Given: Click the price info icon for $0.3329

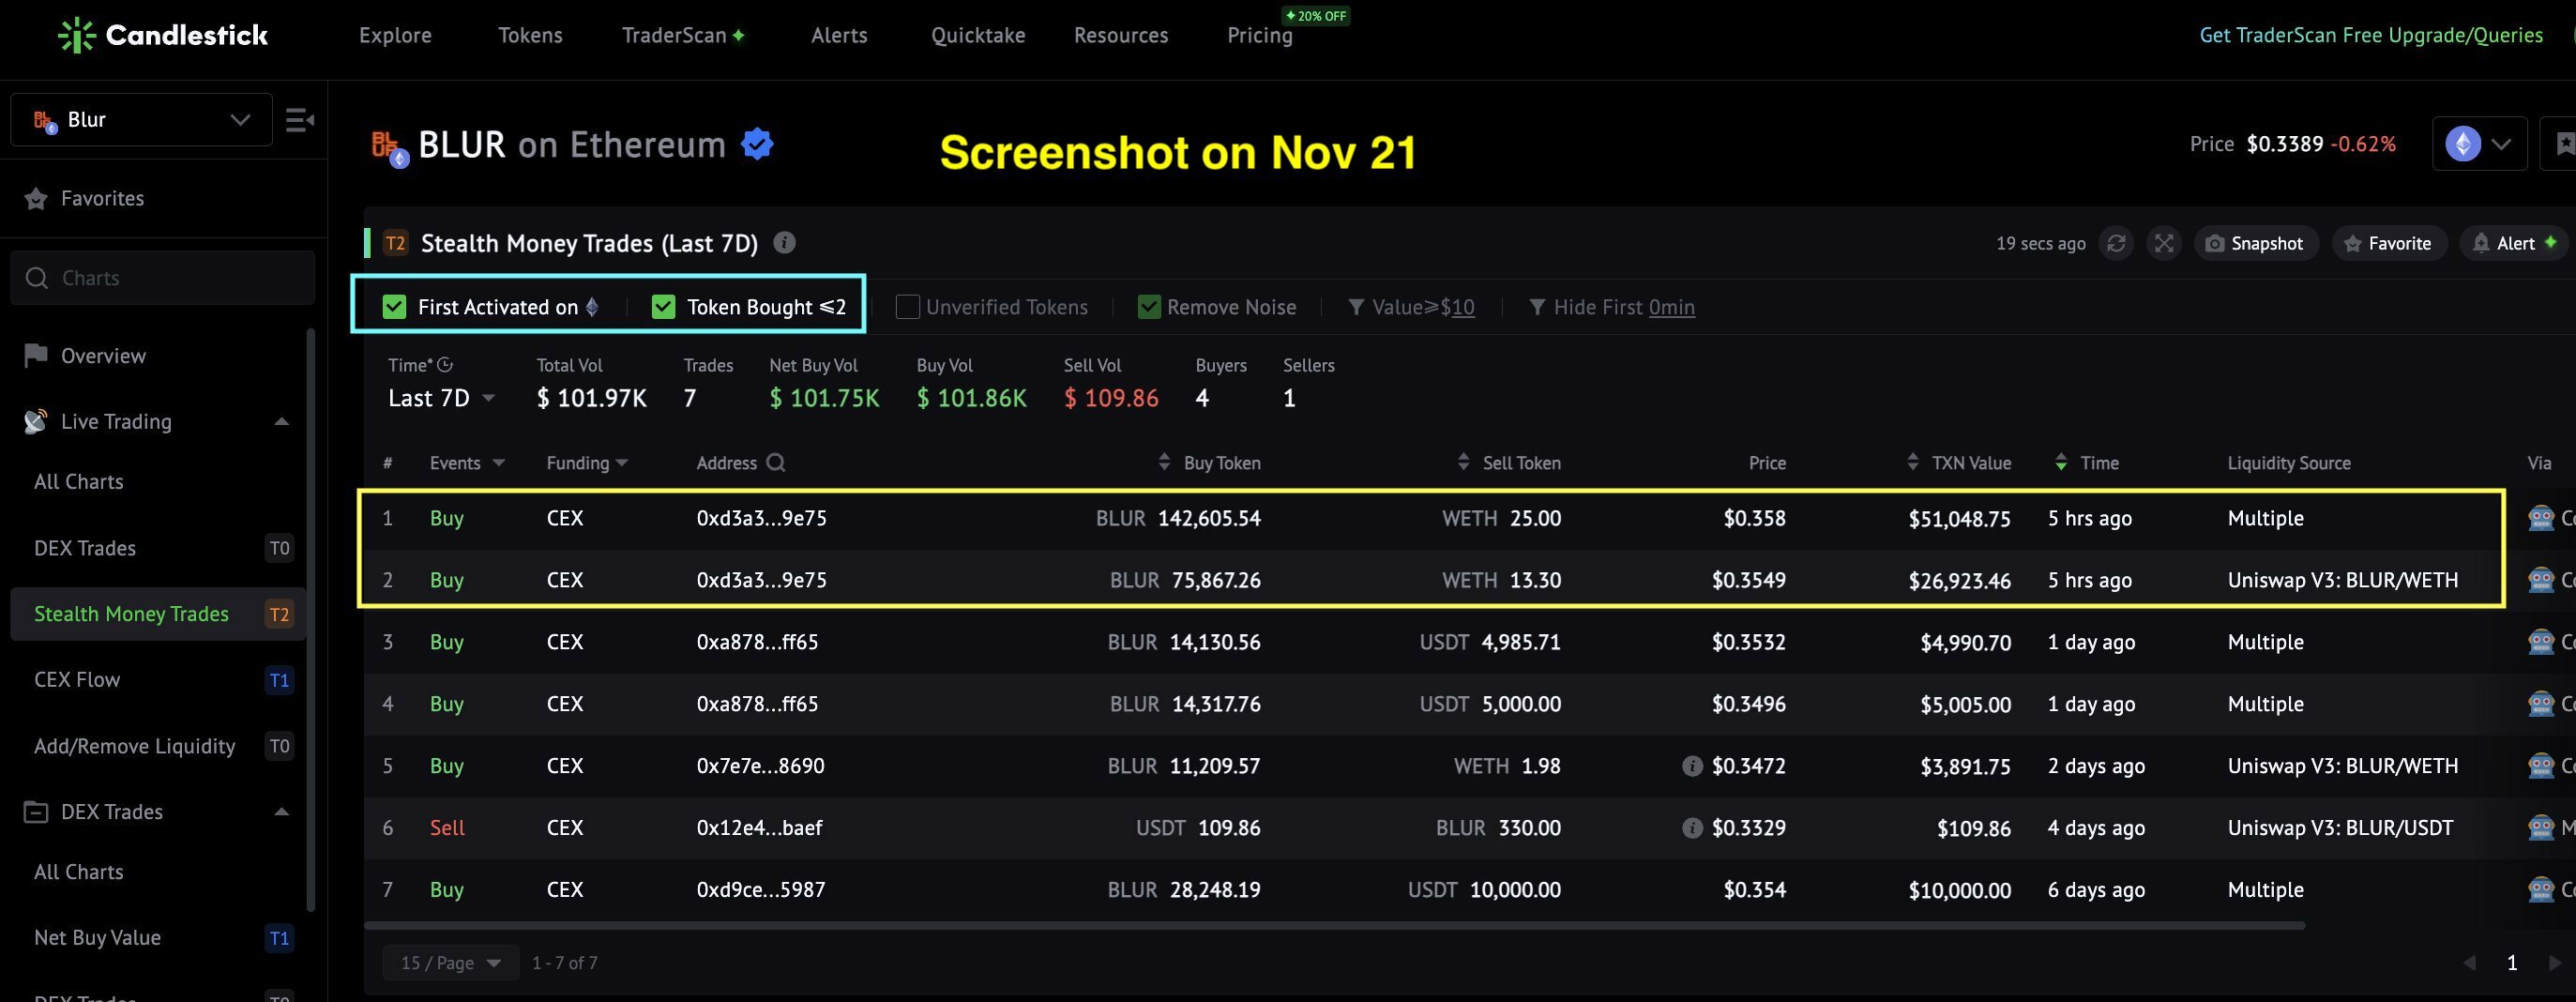Looking at the screenshot, I should click(x=1692, y=828).
